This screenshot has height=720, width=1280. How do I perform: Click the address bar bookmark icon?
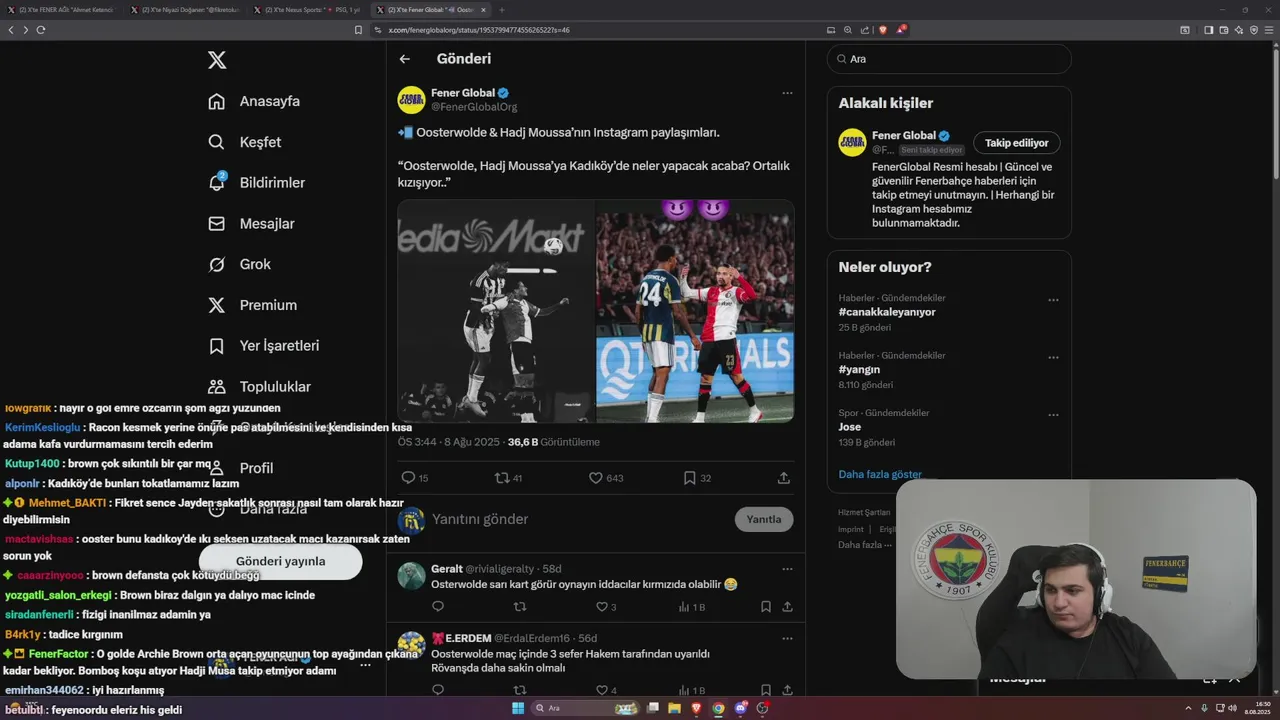click(359, 30)
